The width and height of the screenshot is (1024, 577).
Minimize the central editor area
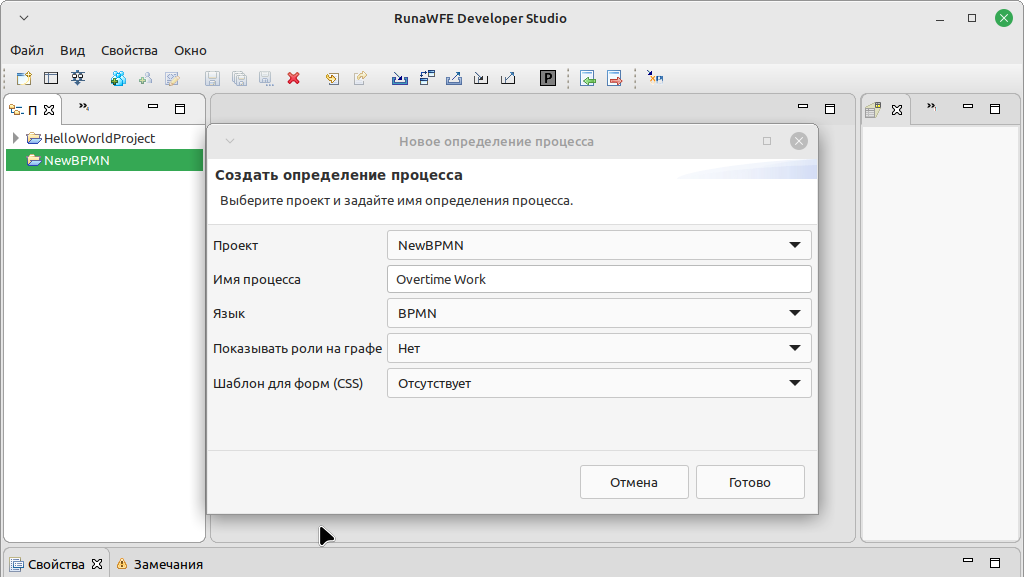pyautogui.click(x=803, y=106)
